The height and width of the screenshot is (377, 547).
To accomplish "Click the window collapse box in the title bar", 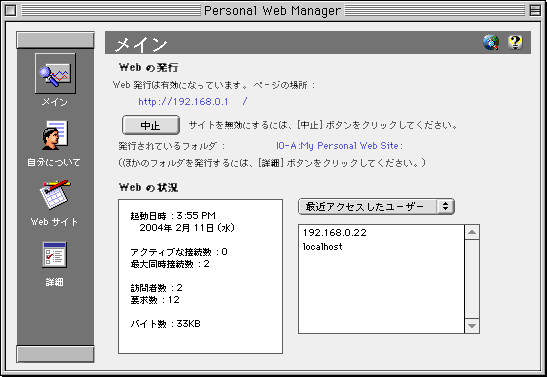I will point(535,10).
